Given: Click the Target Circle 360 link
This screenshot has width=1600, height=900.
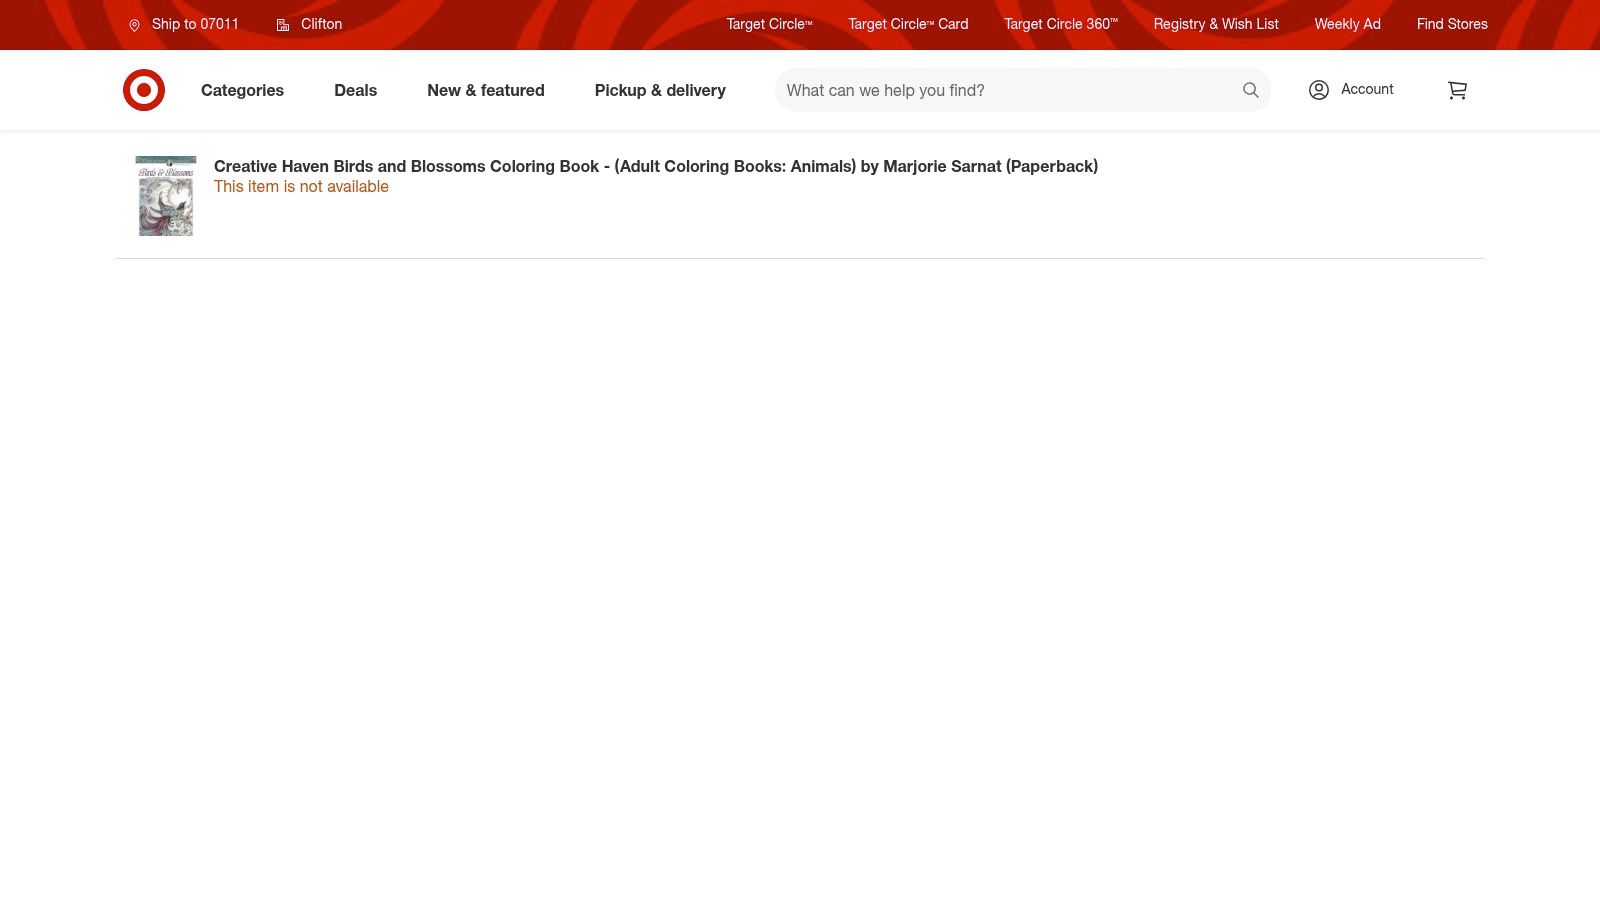Looking at the screenshot, I should tap(1061, 24).
